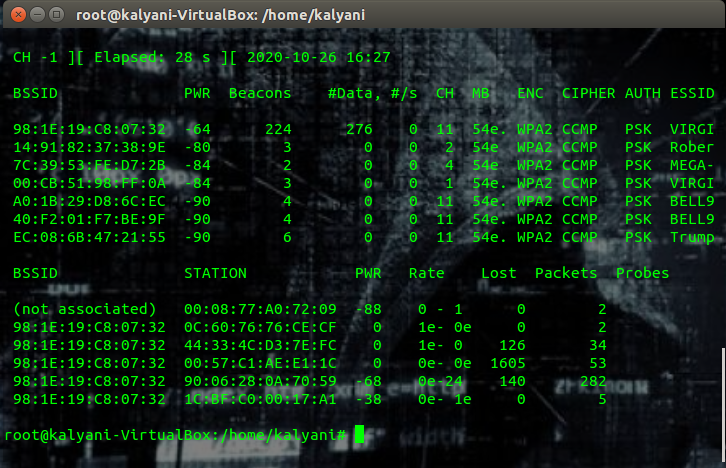Maximize the terminal window

pyautogui.click(x=56, y=15)
